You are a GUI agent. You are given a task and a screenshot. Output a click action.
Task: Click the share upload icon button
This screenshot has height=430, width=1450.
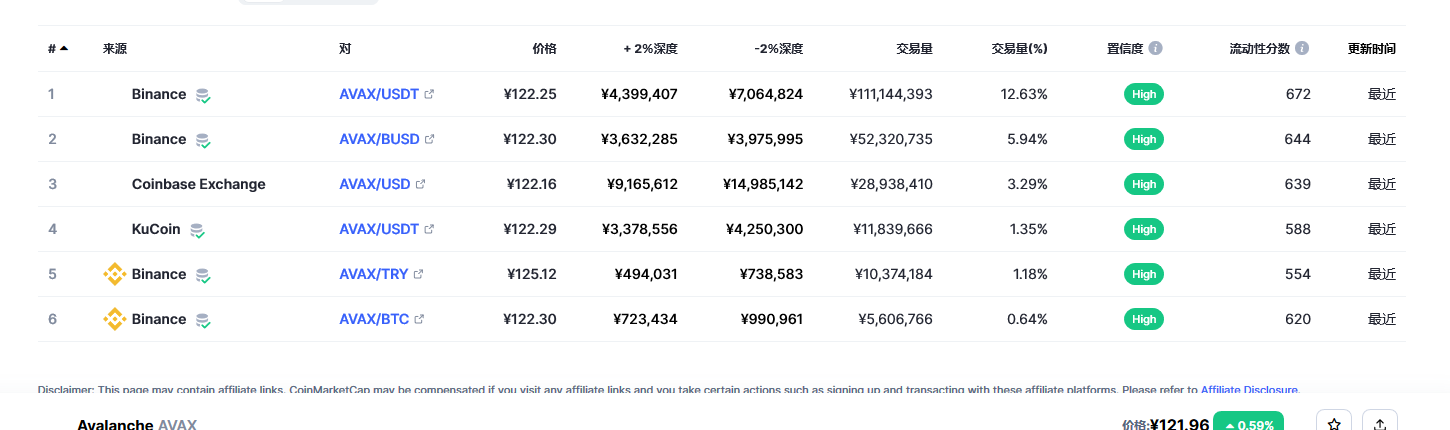(x=1380, y=424)
